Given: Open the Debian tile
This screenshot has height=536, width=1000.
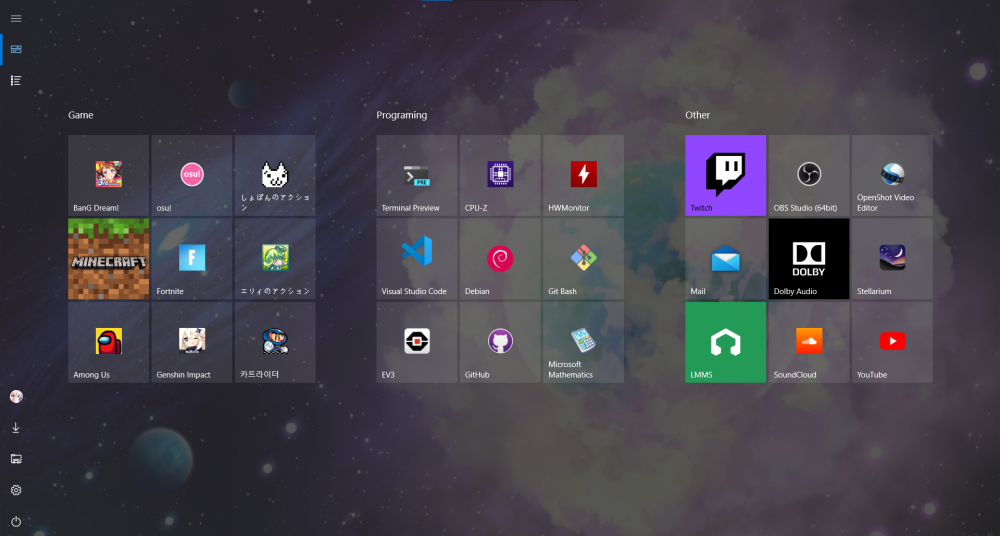Looking at the screenshot, I should coord(500,258).
